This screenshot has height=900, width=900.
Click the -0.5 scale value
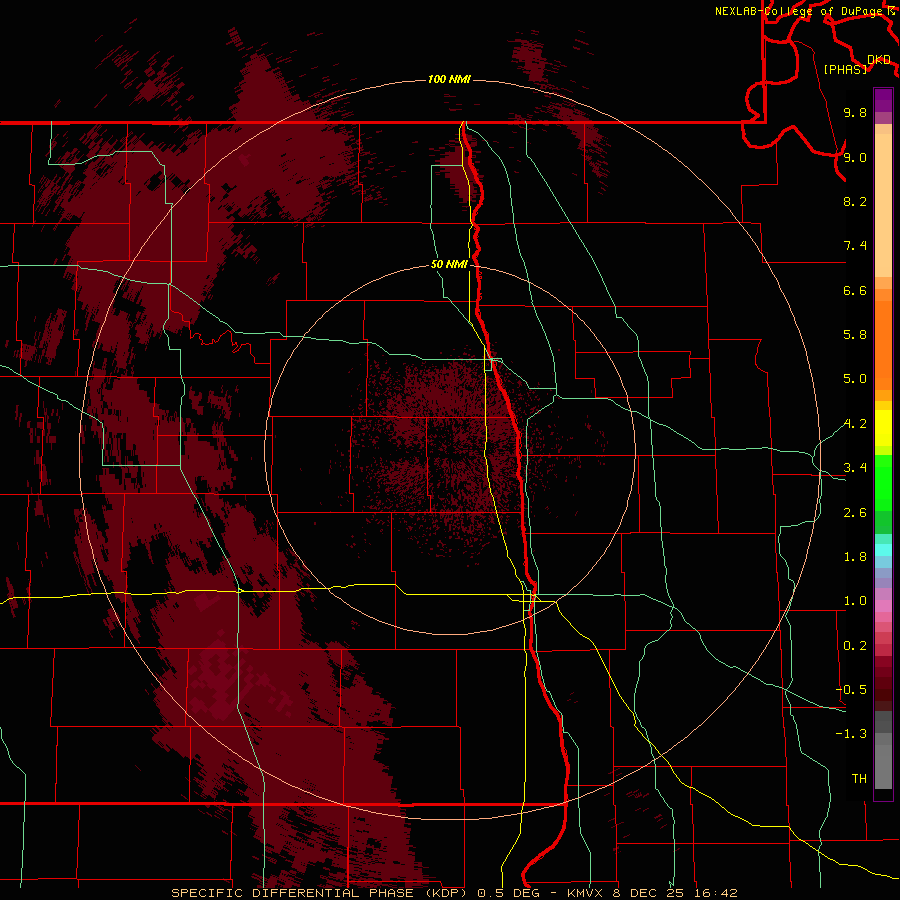(851, 690)
